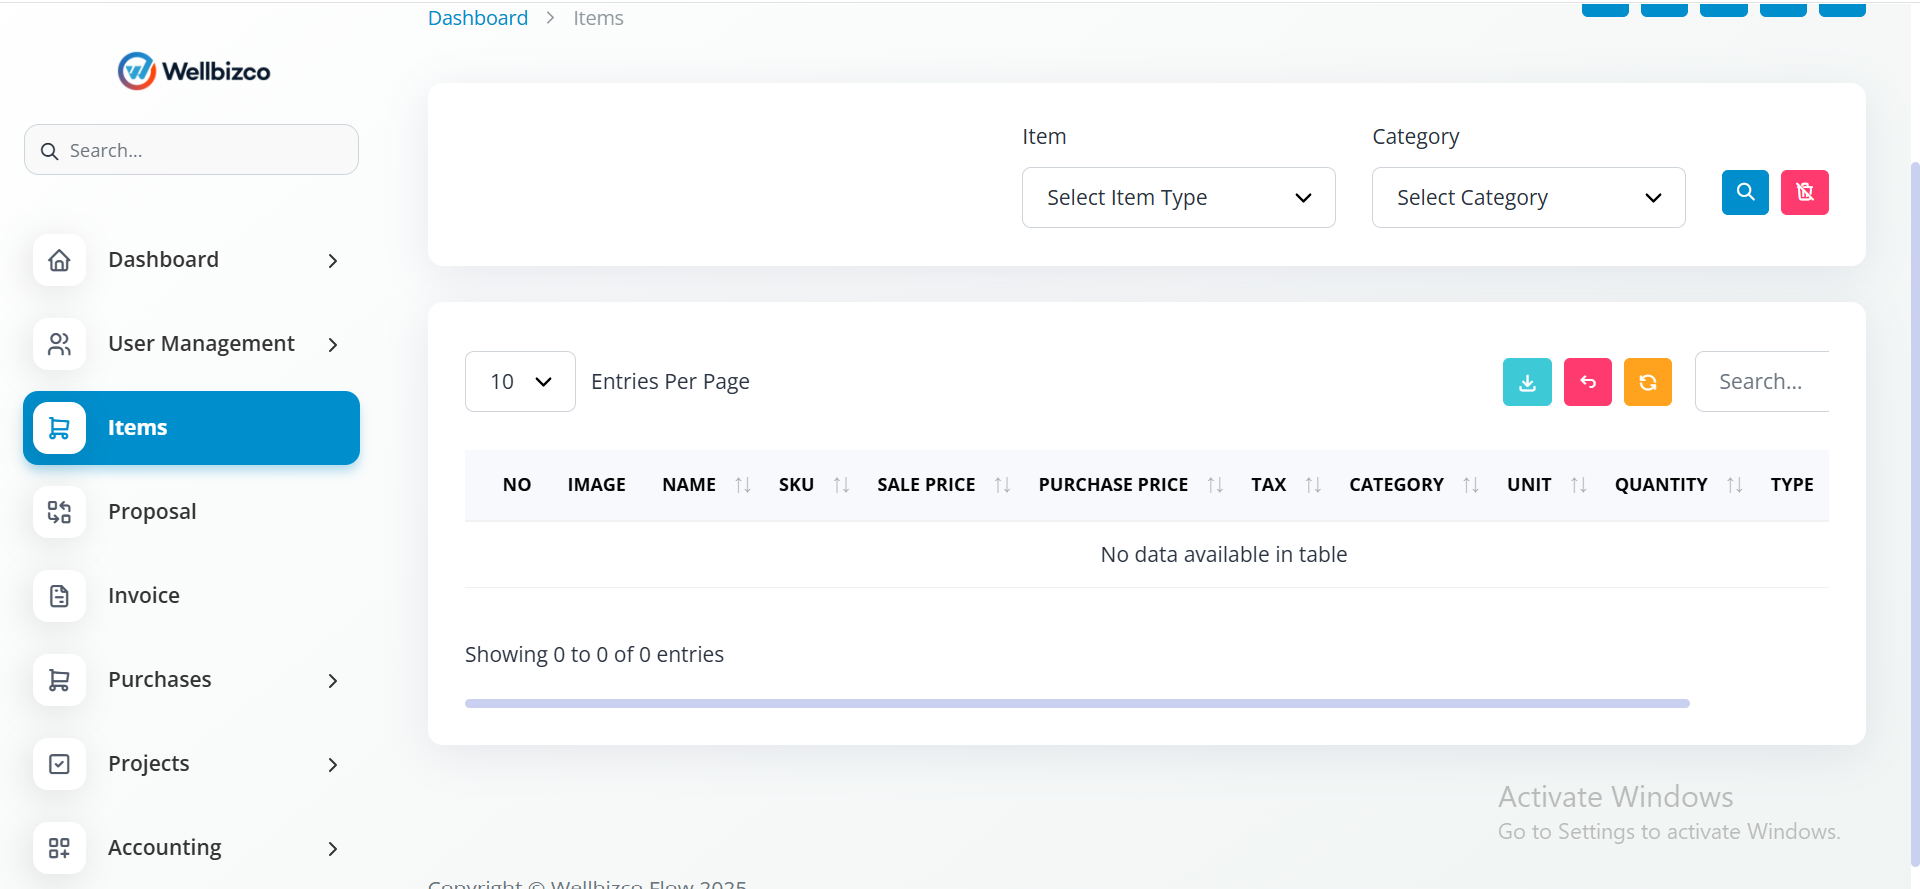The height and width of the screenshot is (889, 1920).
Task: Open Purchases in the sidebar
Action: (191, 680)
